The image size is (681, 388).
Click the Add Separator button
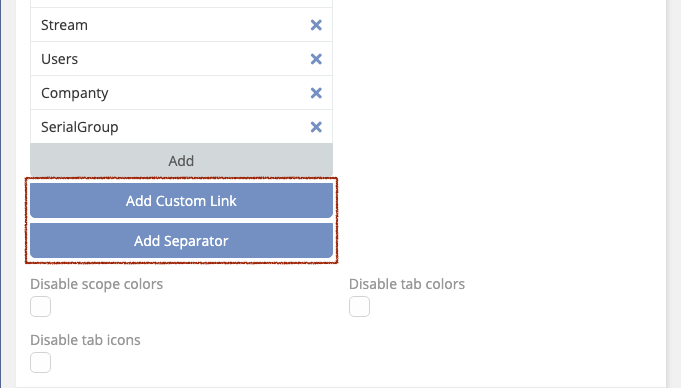182,241
